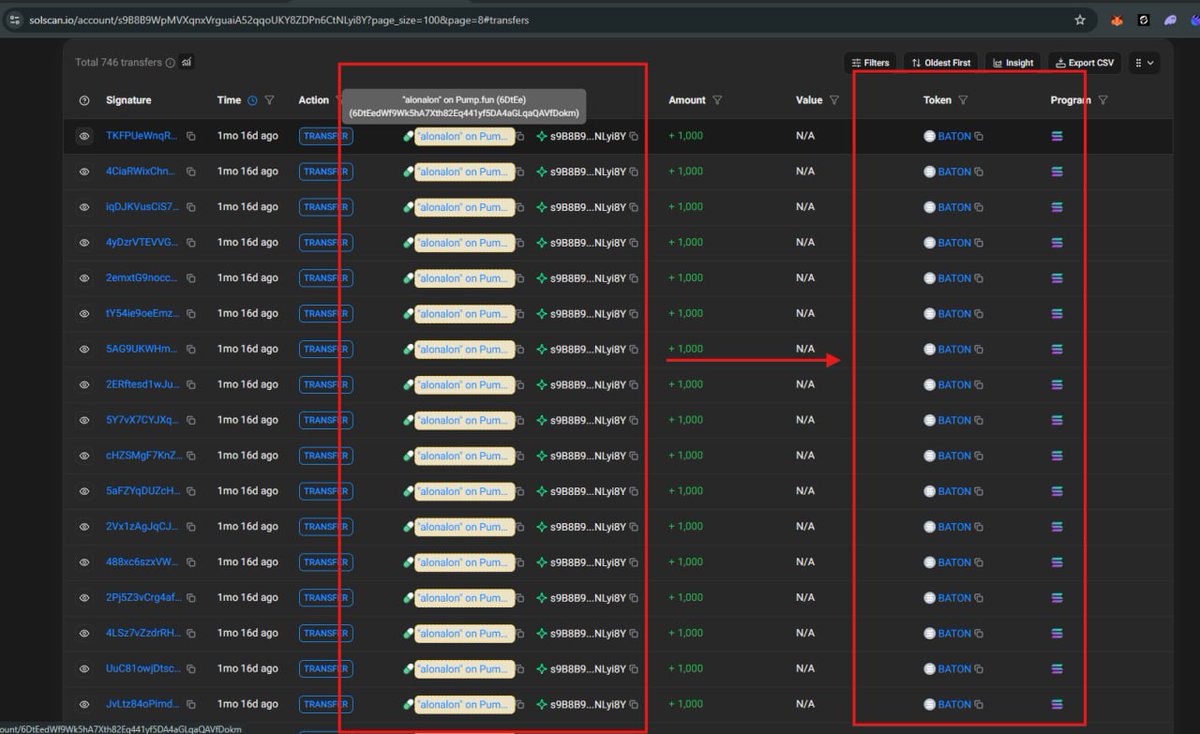Toggle the eye icon for 4CiaRWixChn row
This screenshot has width=1200, height=734.
click(x=84, y=172)
